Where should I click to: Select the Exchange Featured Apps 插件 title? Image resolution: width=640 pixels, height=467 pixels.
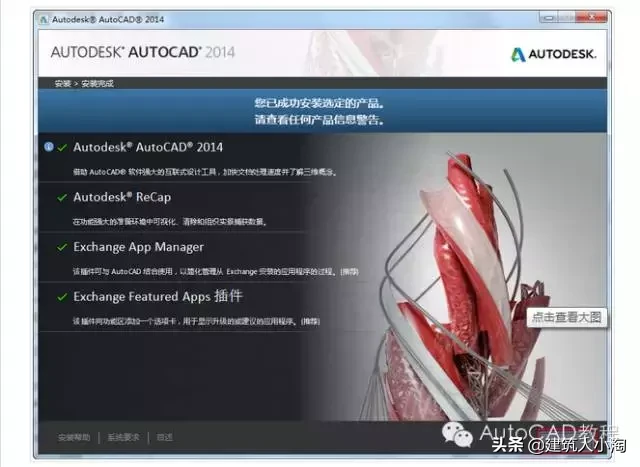(x=158, y=296)
